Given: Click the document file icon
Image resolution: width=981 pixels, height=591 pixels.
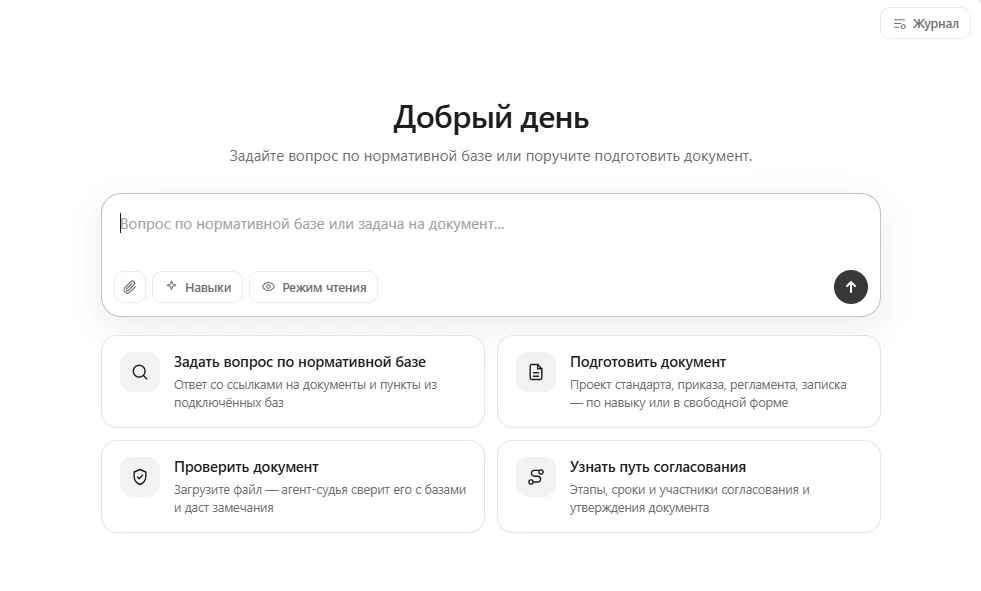Looking at the screenshot, I should pos(536,372).
